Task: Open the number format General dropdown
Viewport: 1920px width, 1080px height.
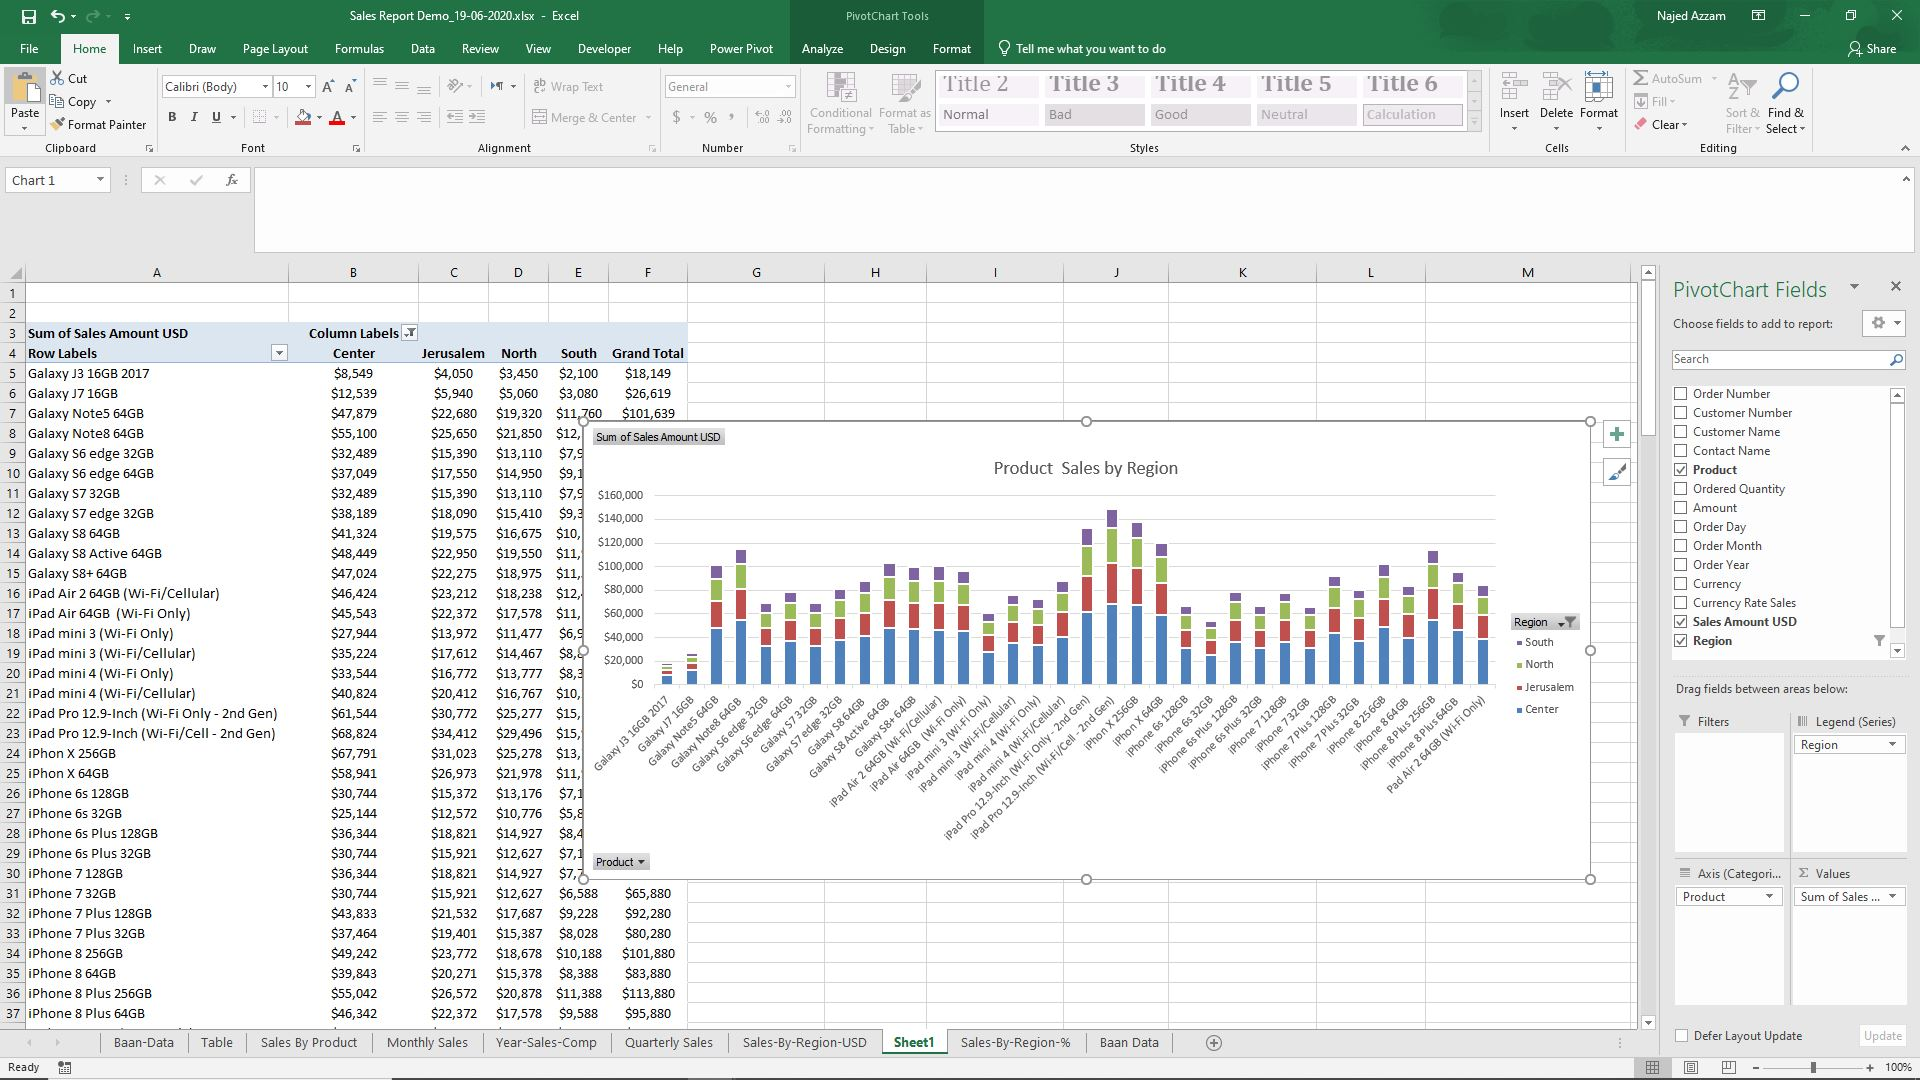Action: tap(788, 87)
